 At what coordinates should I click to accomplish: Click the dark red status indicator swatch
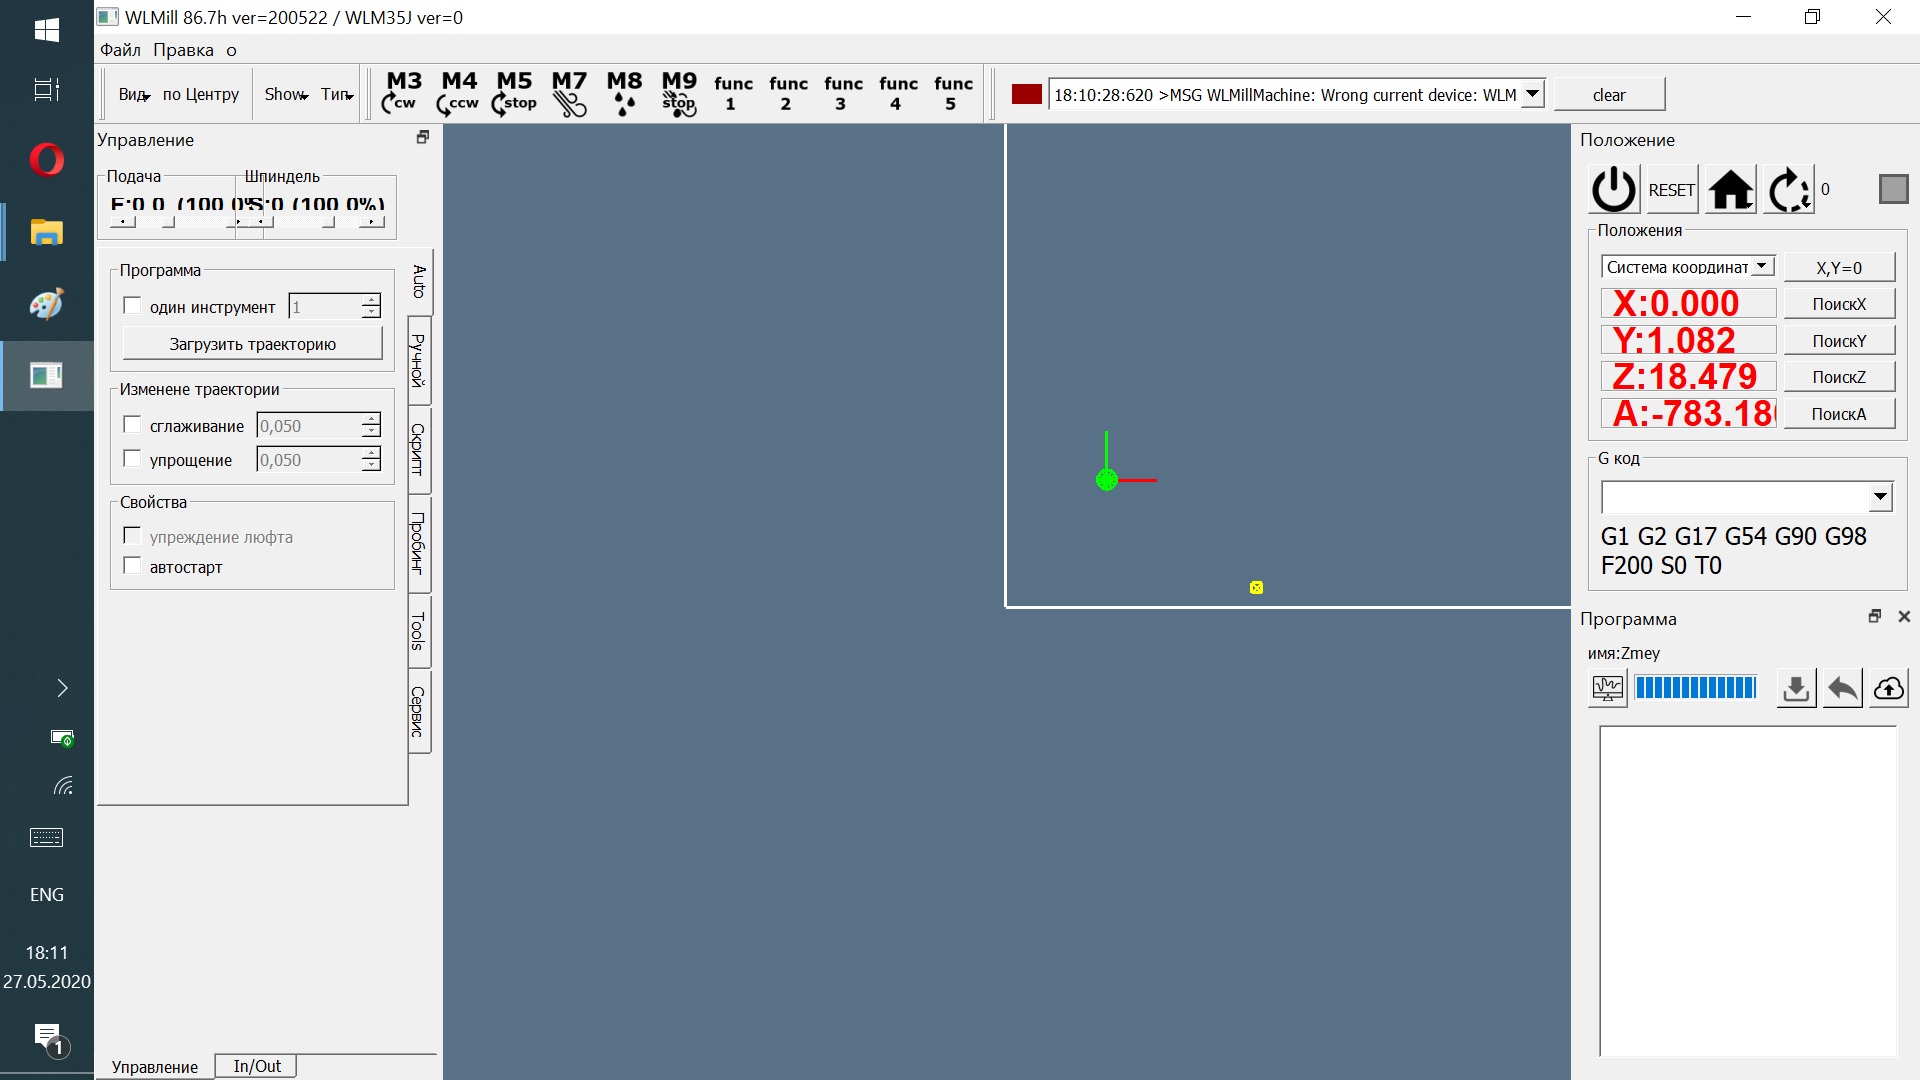[x=1026, y=94]
